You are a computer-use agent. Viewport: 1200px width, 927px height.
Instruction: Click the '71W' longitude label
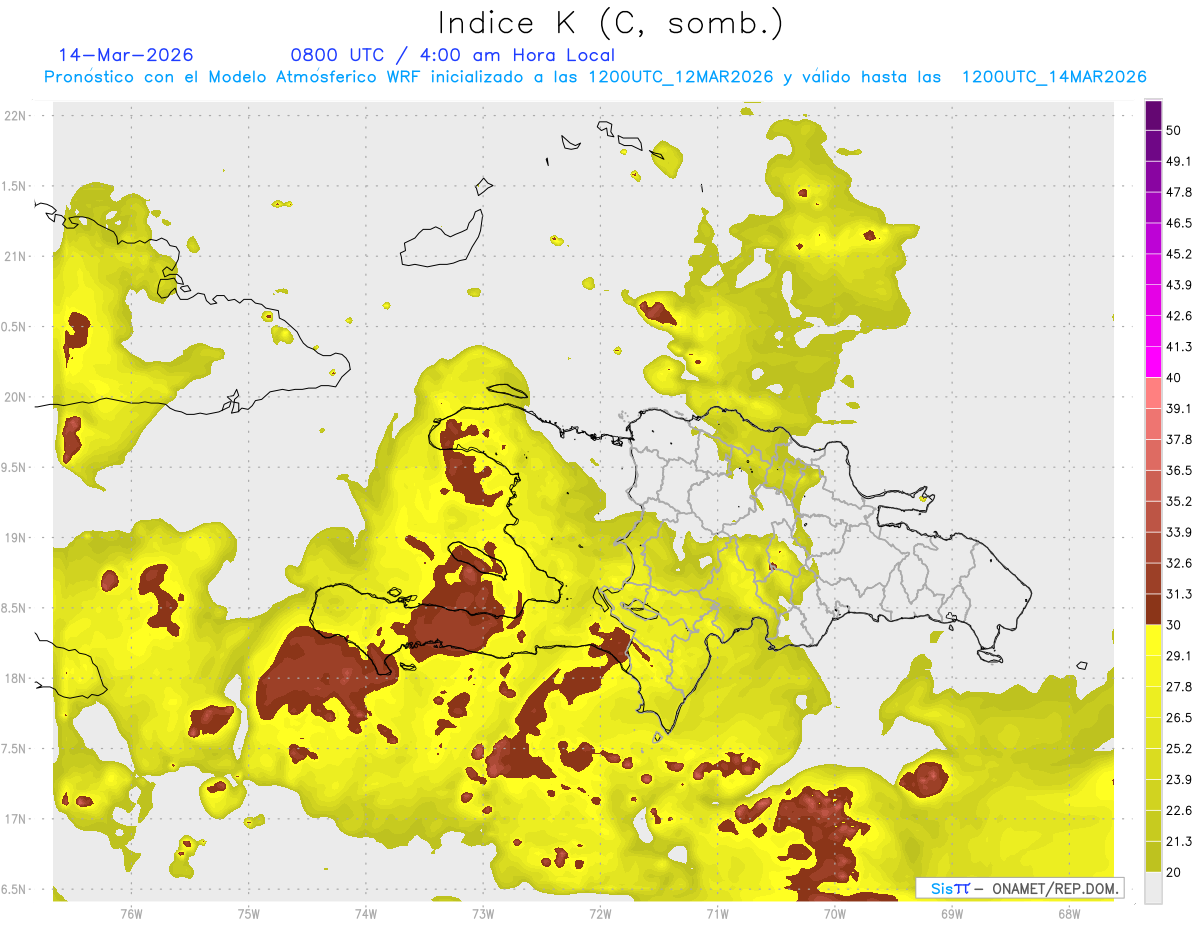(717, 913)
